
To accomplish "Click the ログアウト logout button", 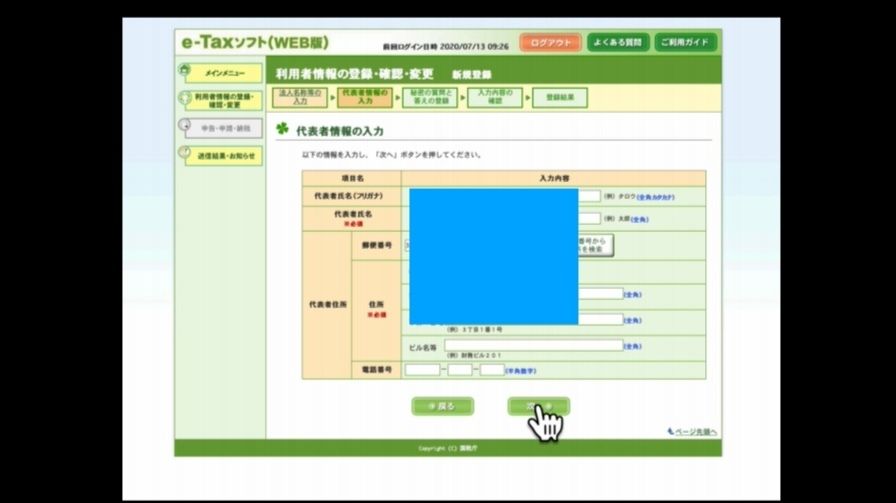I will (550, 43).
